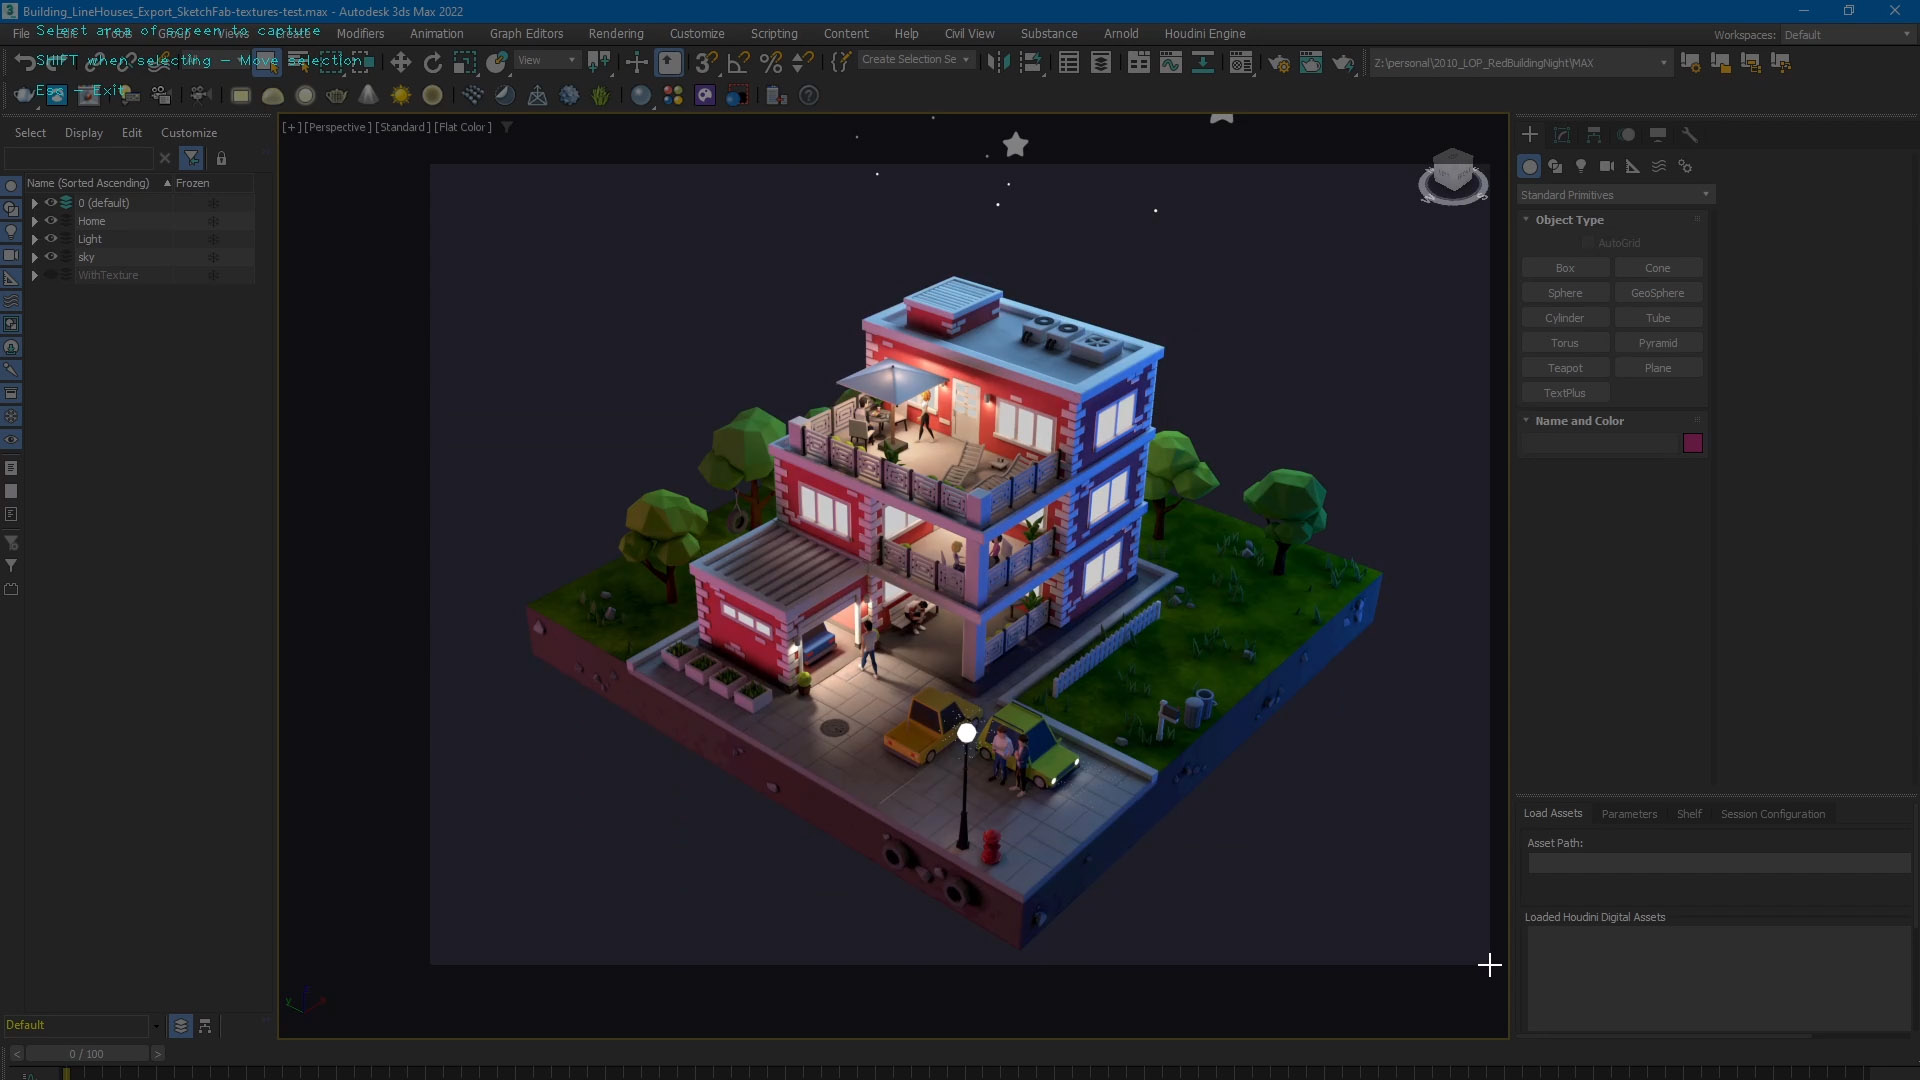The height and width of the screenshot is (1080, 1920).
Task: Toggle visibility of sky layer
Action: (x=51, y=257)
